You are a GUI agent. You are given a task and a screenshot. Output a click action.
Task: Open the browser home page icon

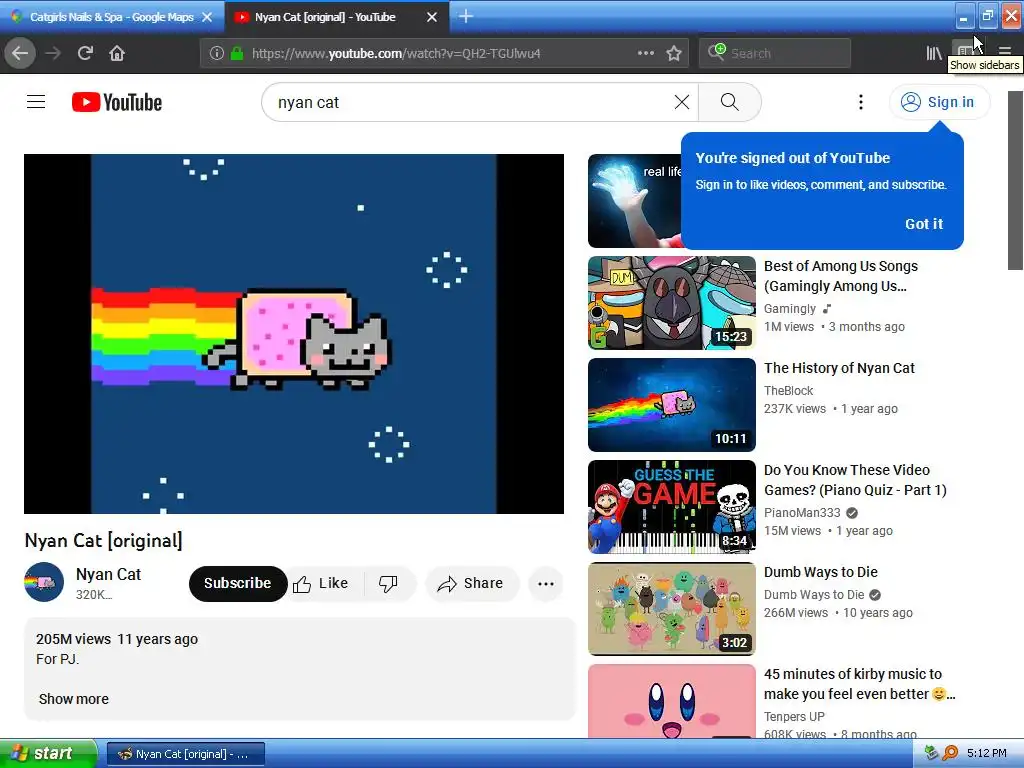point(117,53)
